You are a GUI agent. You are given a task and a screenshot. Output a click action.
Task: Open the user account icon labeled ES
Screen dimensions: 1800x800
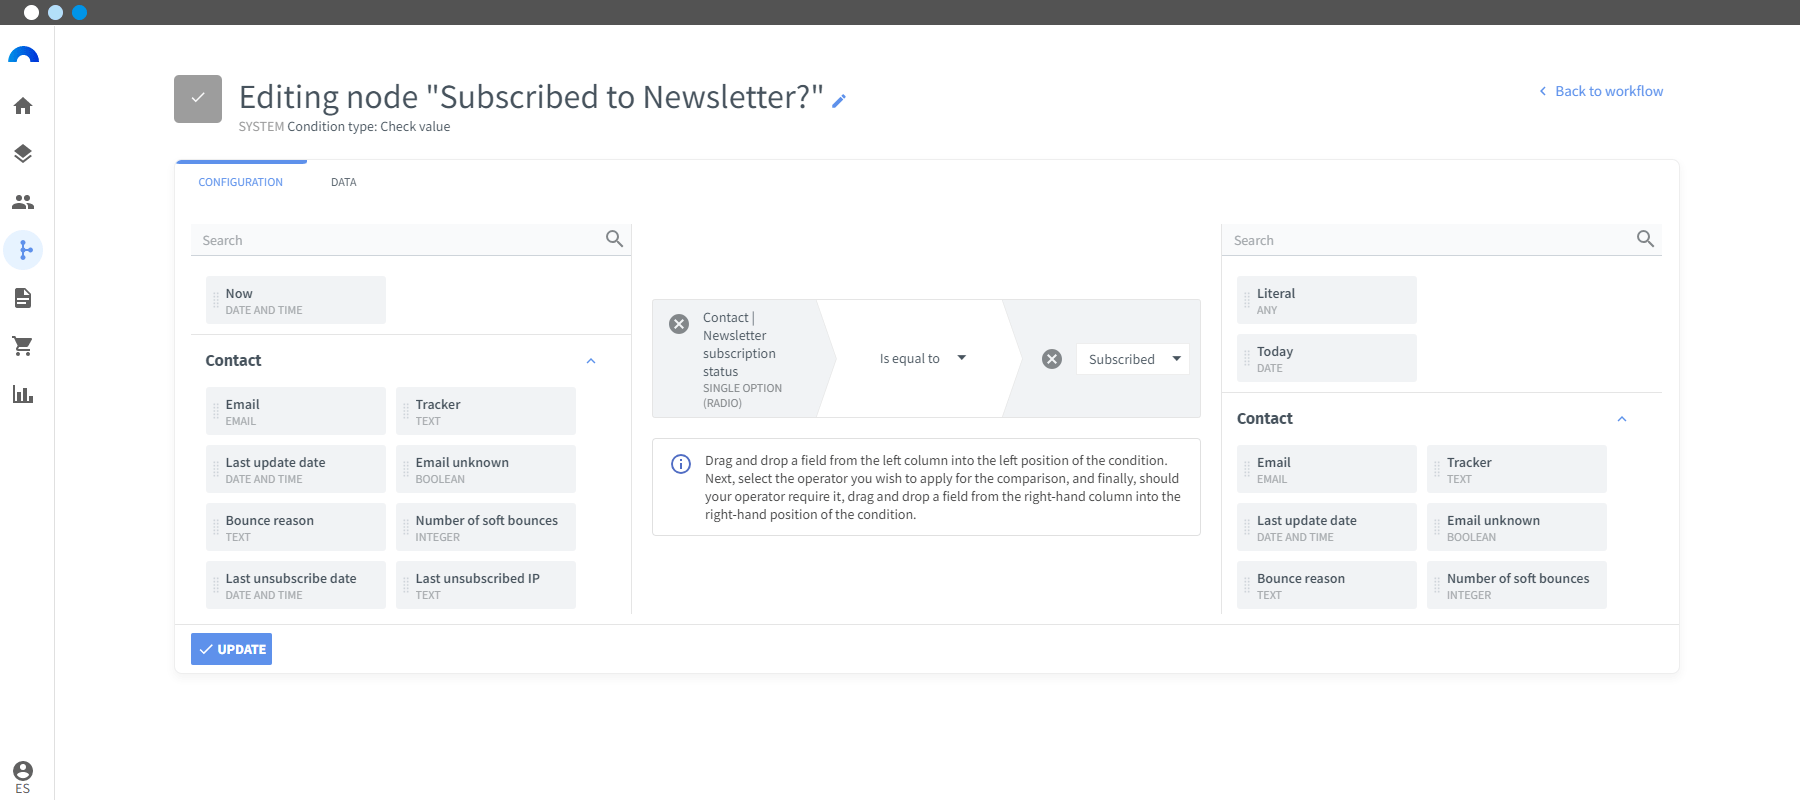pos(23,776)
